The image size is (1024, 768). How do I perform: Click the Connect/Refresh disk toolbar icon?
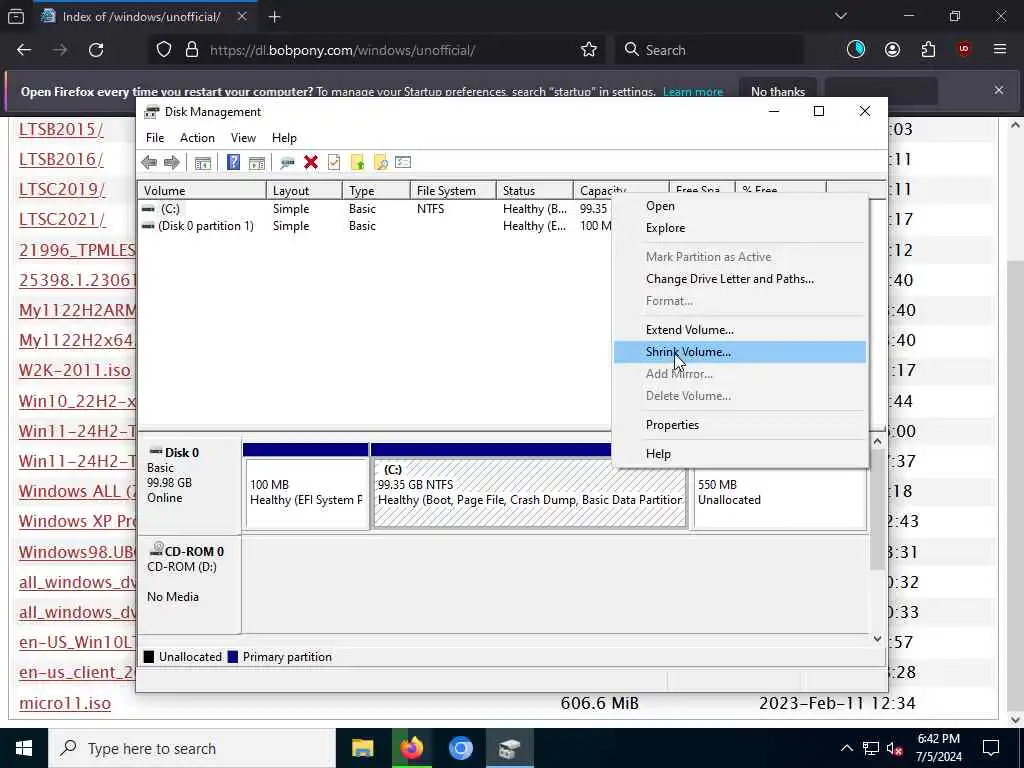tap(287, 163)
